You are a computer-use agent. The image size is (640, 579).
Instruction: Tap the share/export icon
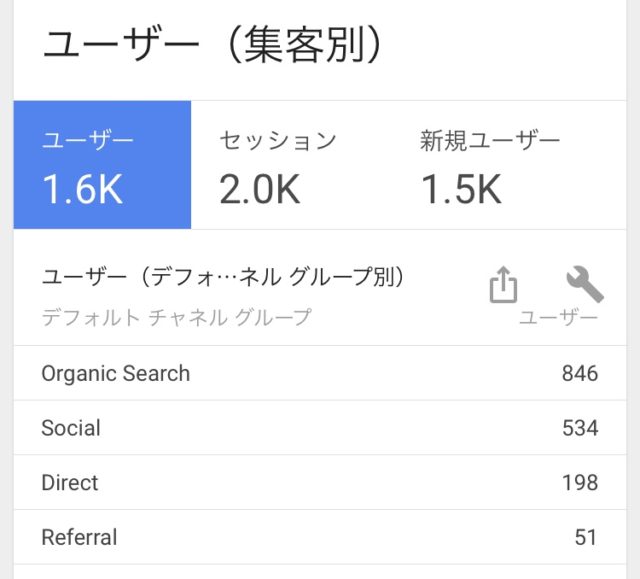pos(503,284)
